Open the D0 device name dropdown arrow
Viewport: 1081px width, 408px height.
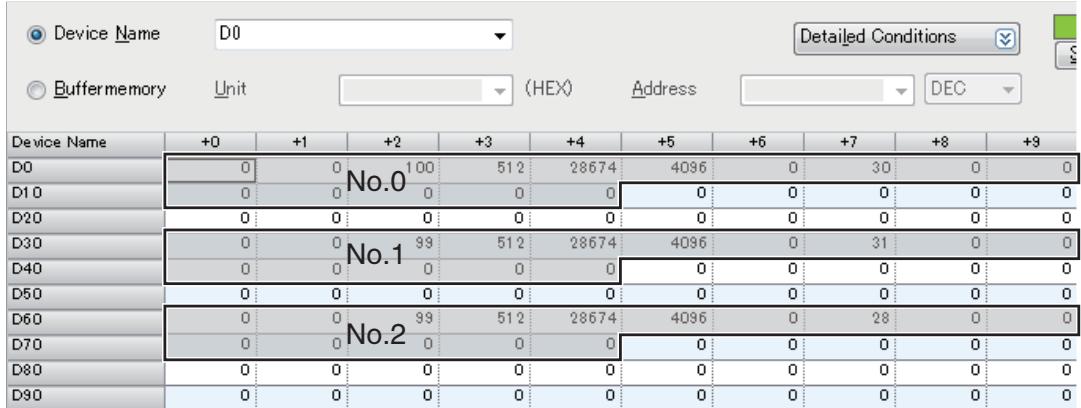(x=501, y=35)
